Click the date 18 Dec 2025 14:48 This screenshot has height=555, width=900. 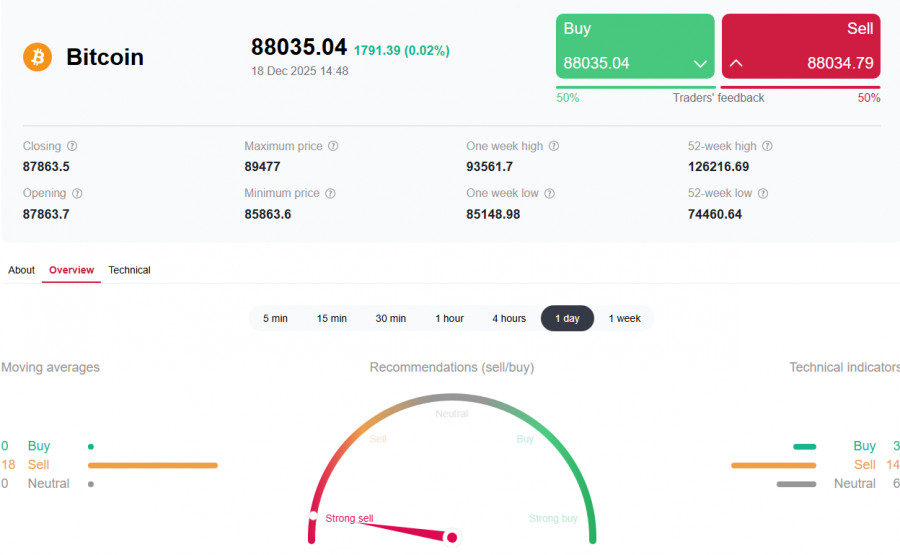click(300, 71)
